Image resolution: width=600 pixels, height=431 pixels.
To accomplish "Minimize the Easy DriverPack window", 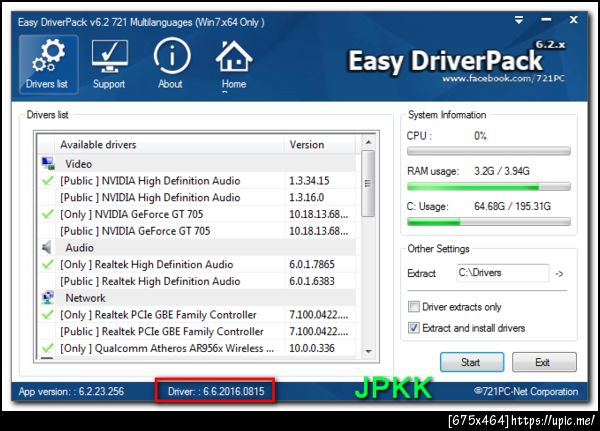I will (x=546, y=20).
